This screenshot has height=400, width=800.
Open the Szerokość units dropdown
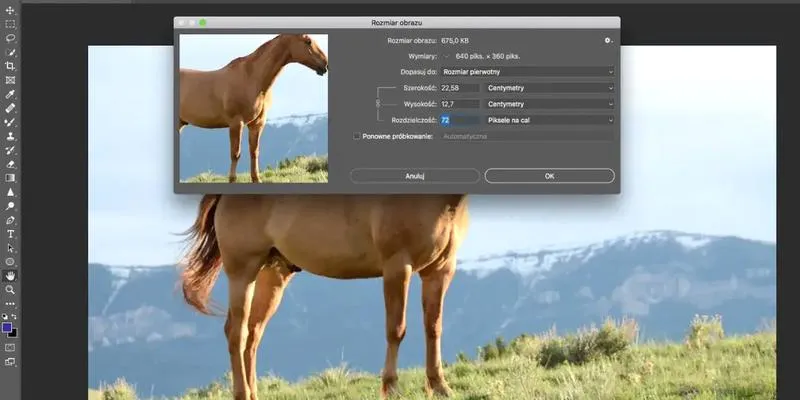click(x=549, y=88)
